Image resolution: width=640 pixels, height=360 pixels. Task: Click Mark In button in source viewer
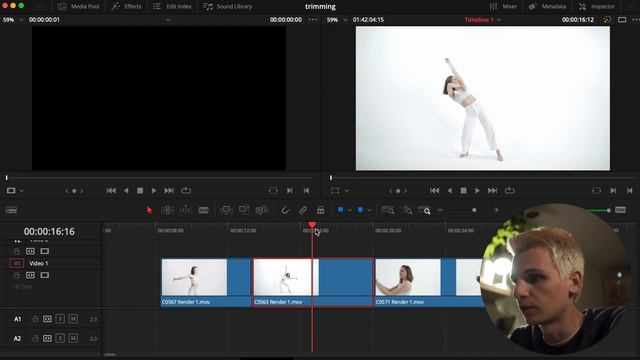[289, 191]
